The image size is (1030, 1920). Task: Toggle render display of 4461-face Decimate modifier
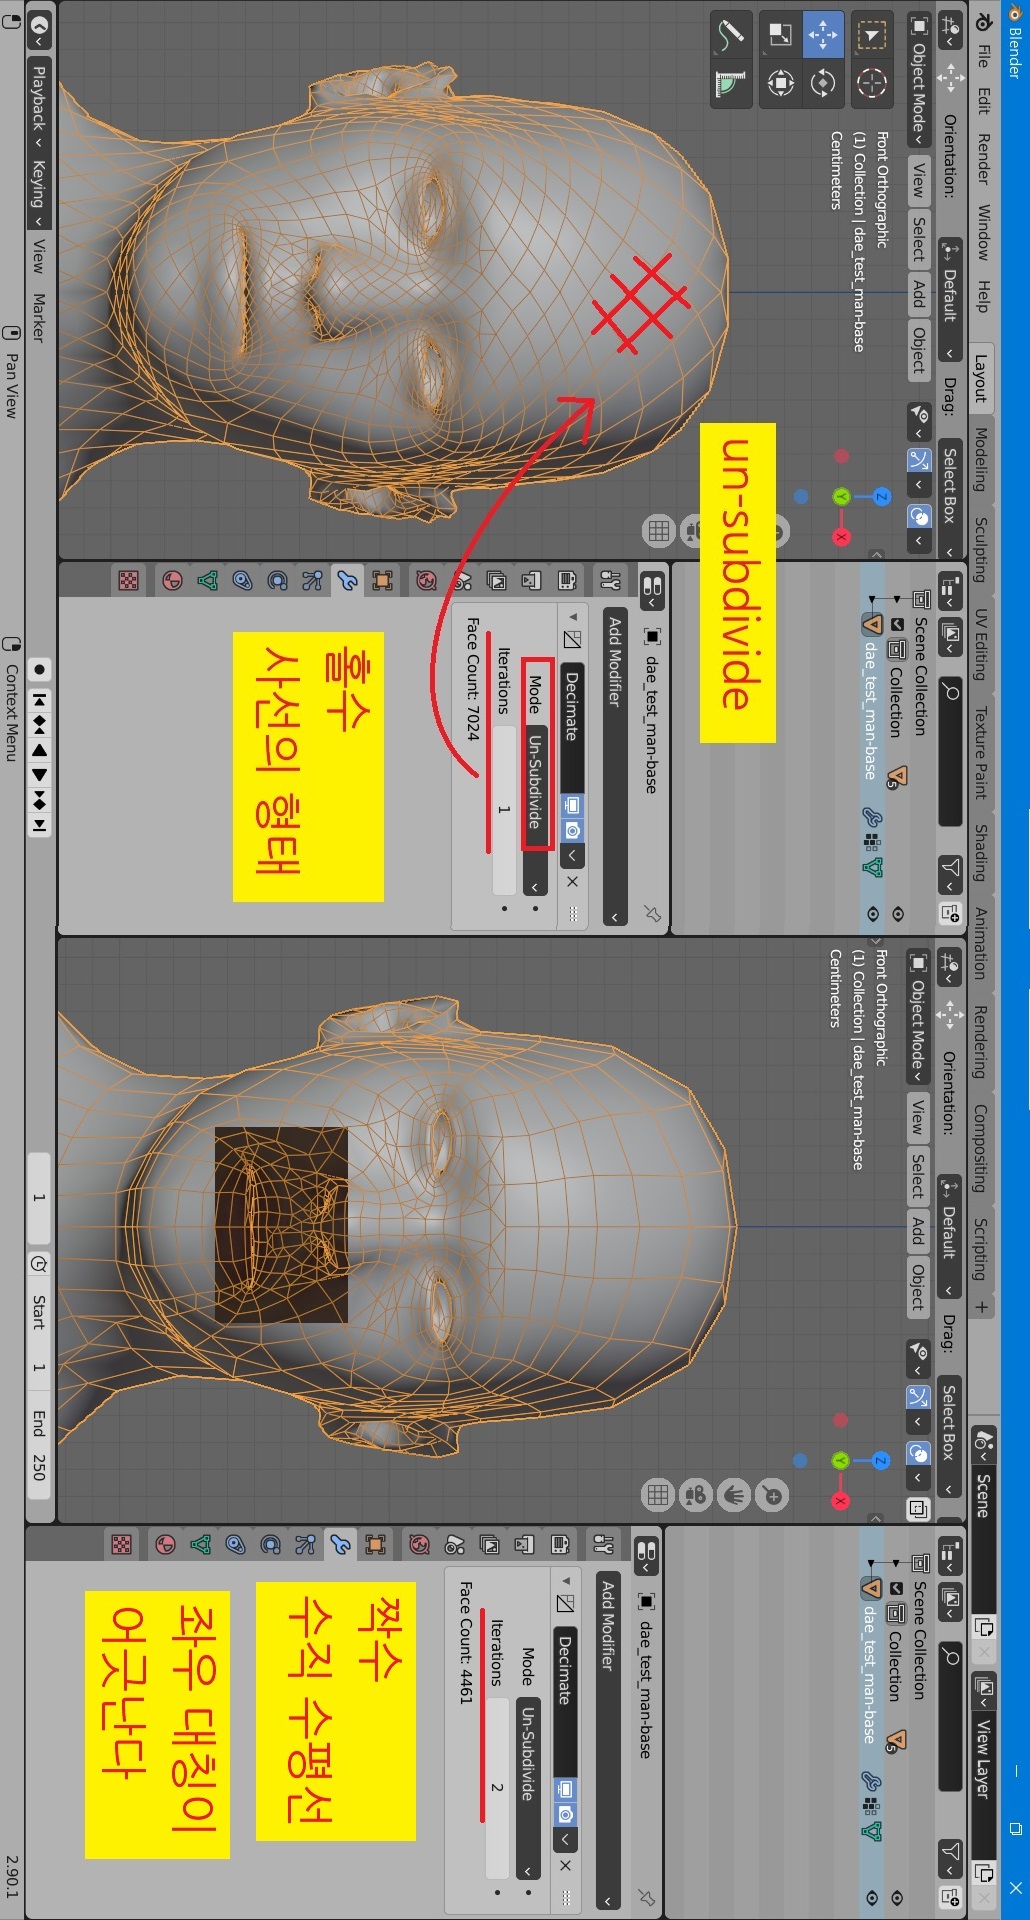pyautogui.click(x=565, y=1813)
